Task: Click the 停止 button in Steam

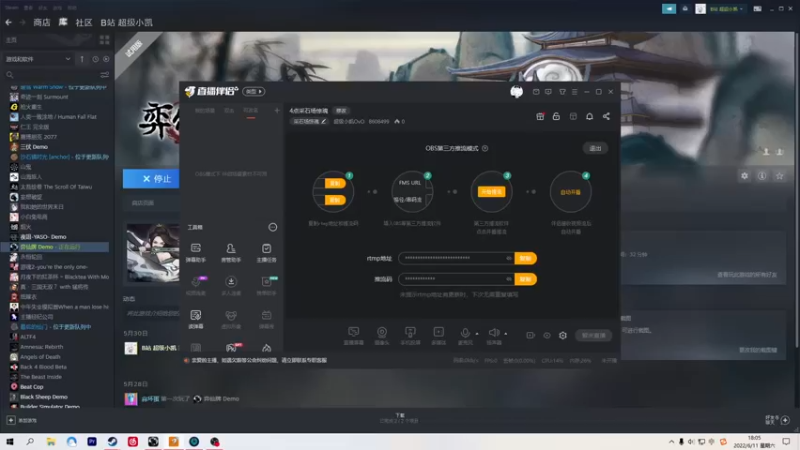Action: [x=151, y=179]
